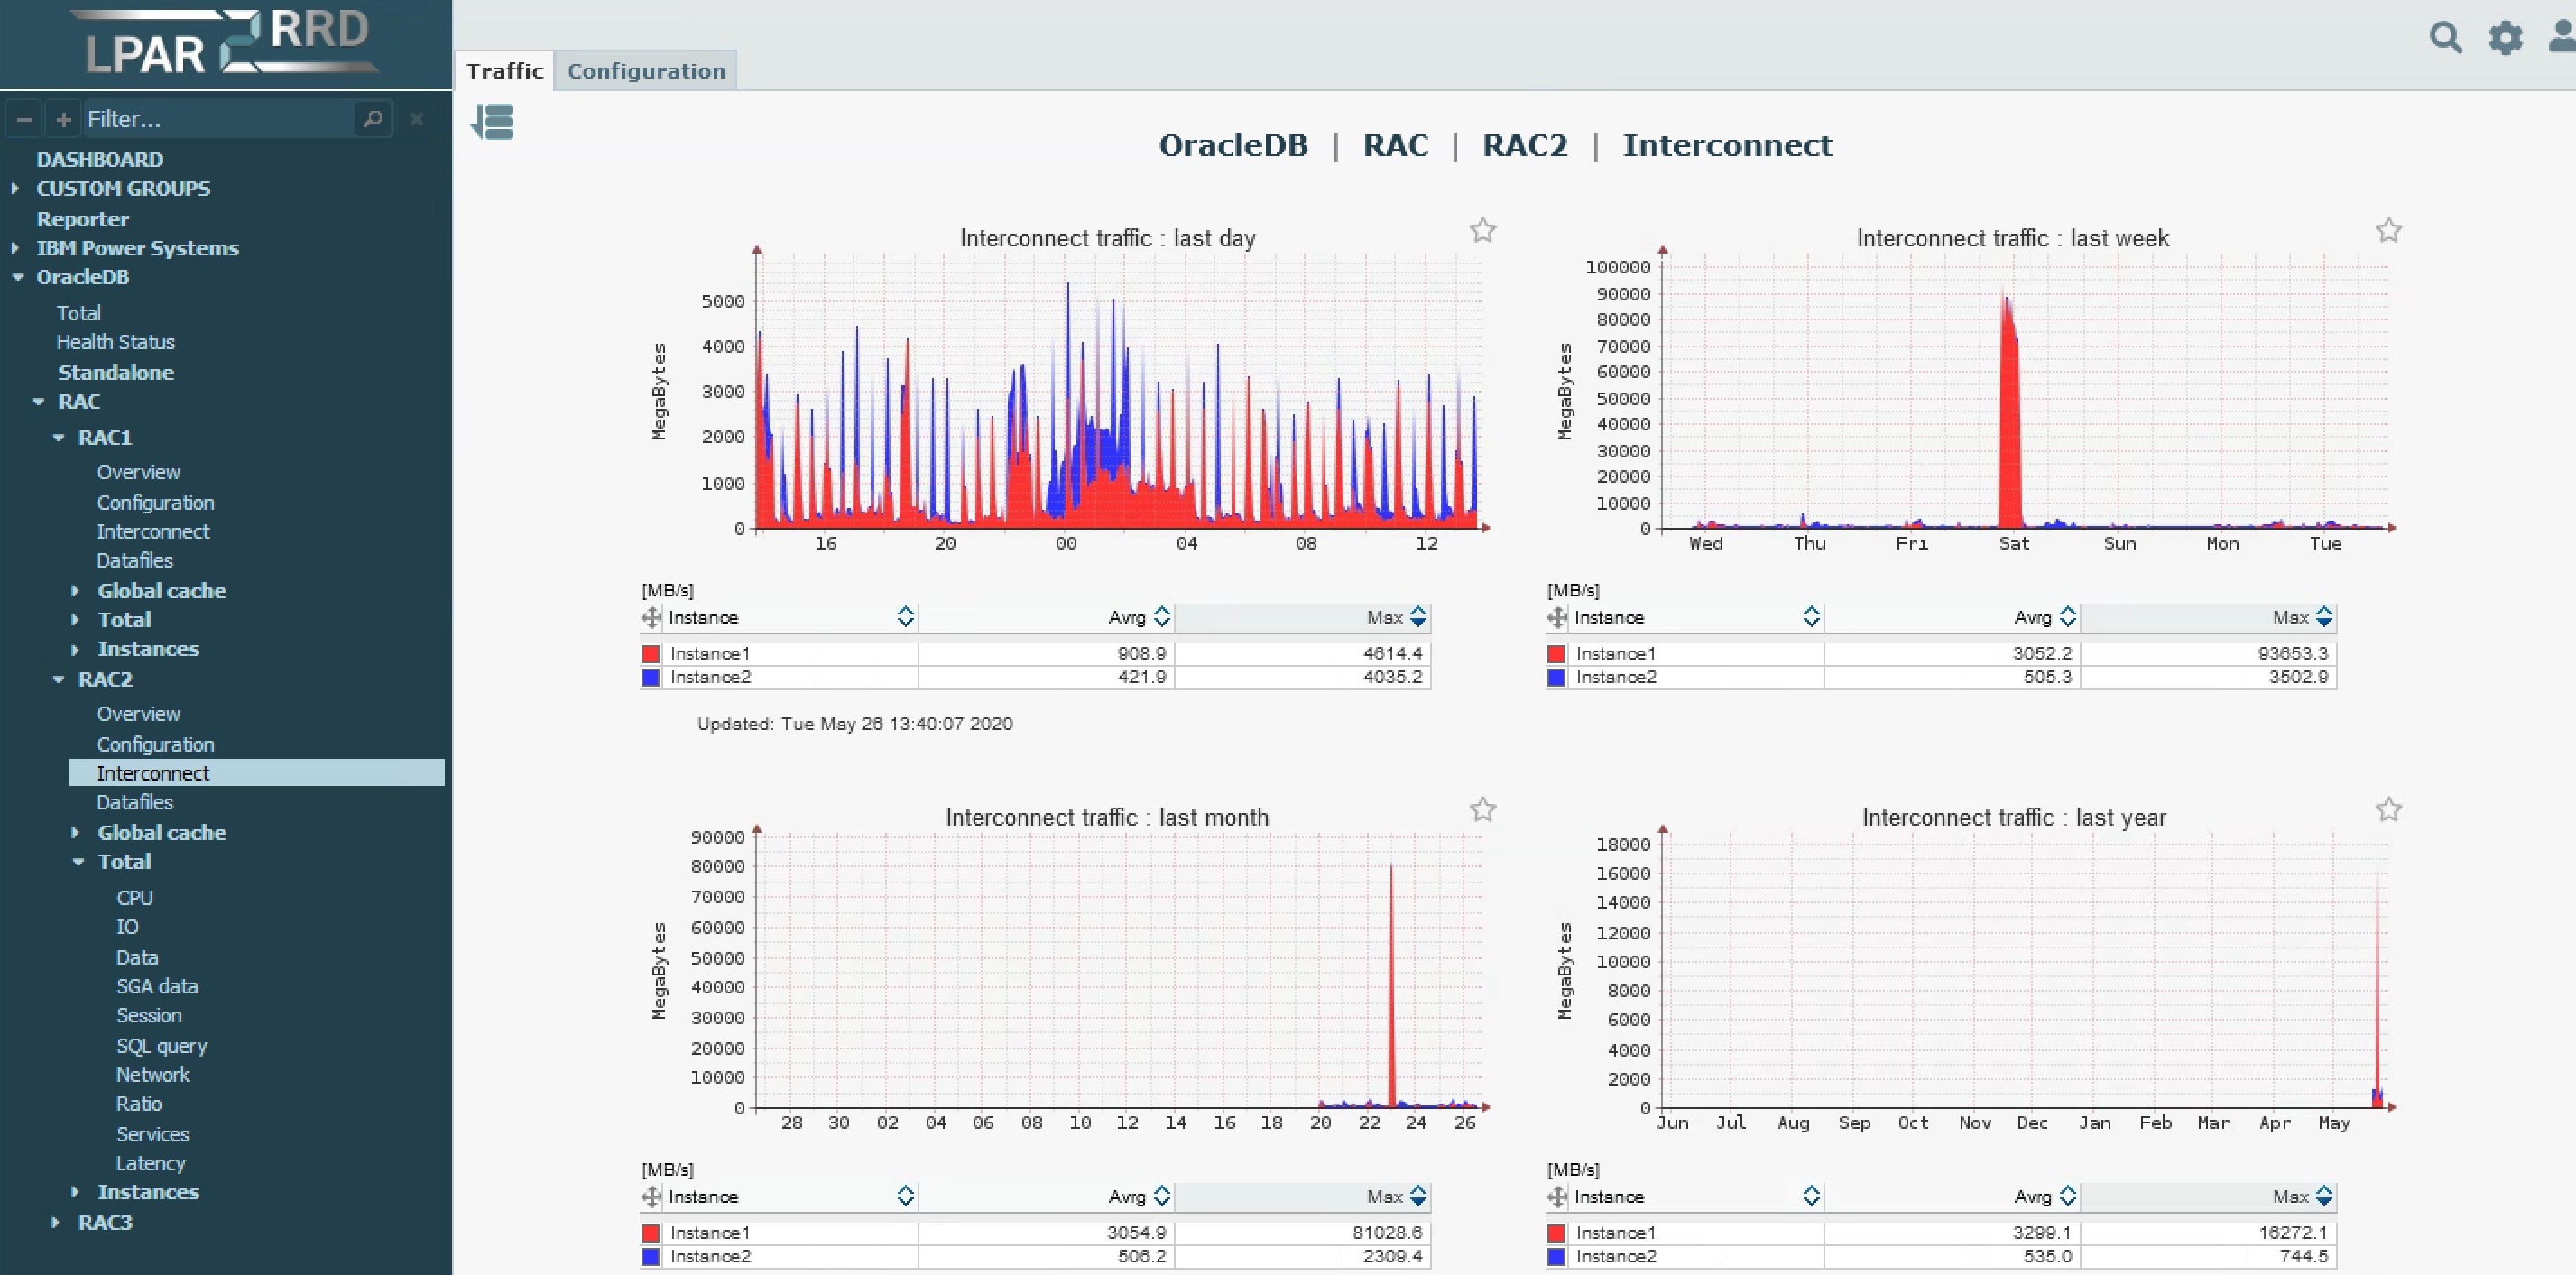Click move handle icon in last month legend
Image resolution: width=2576 pixels, height=1275 pixels.
651,1197
